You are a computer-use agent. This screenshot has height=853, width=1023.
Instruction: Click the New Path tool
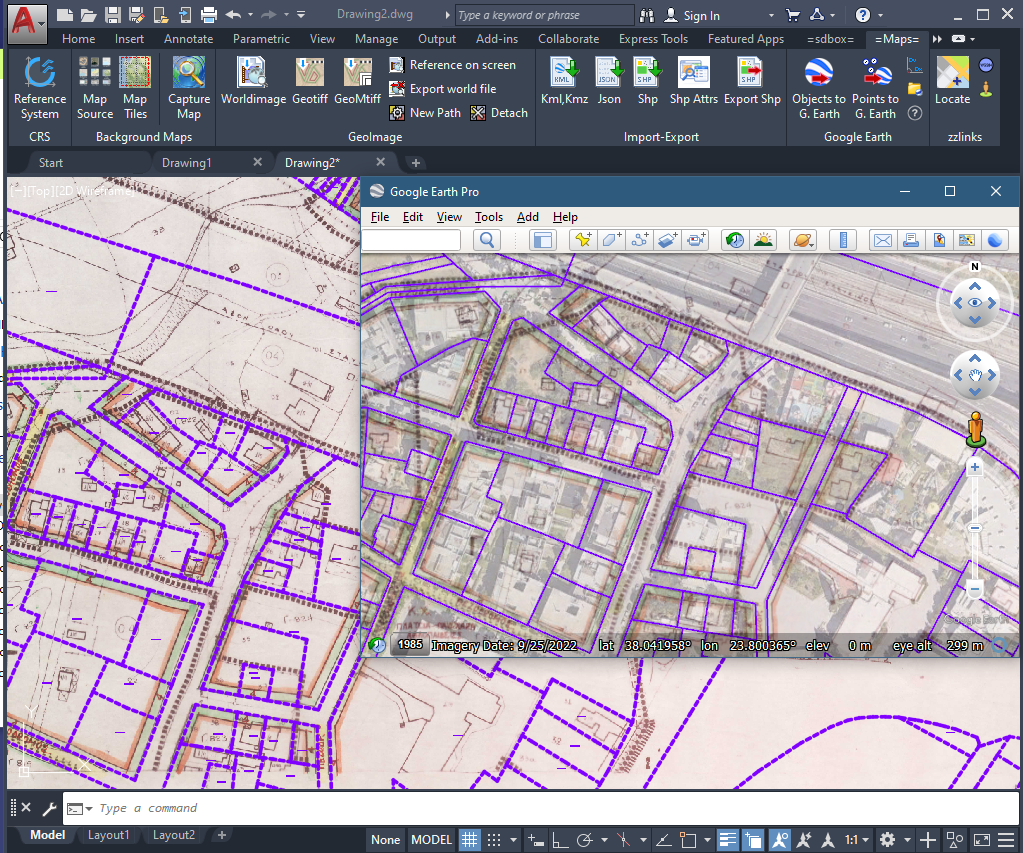point(425,113)
